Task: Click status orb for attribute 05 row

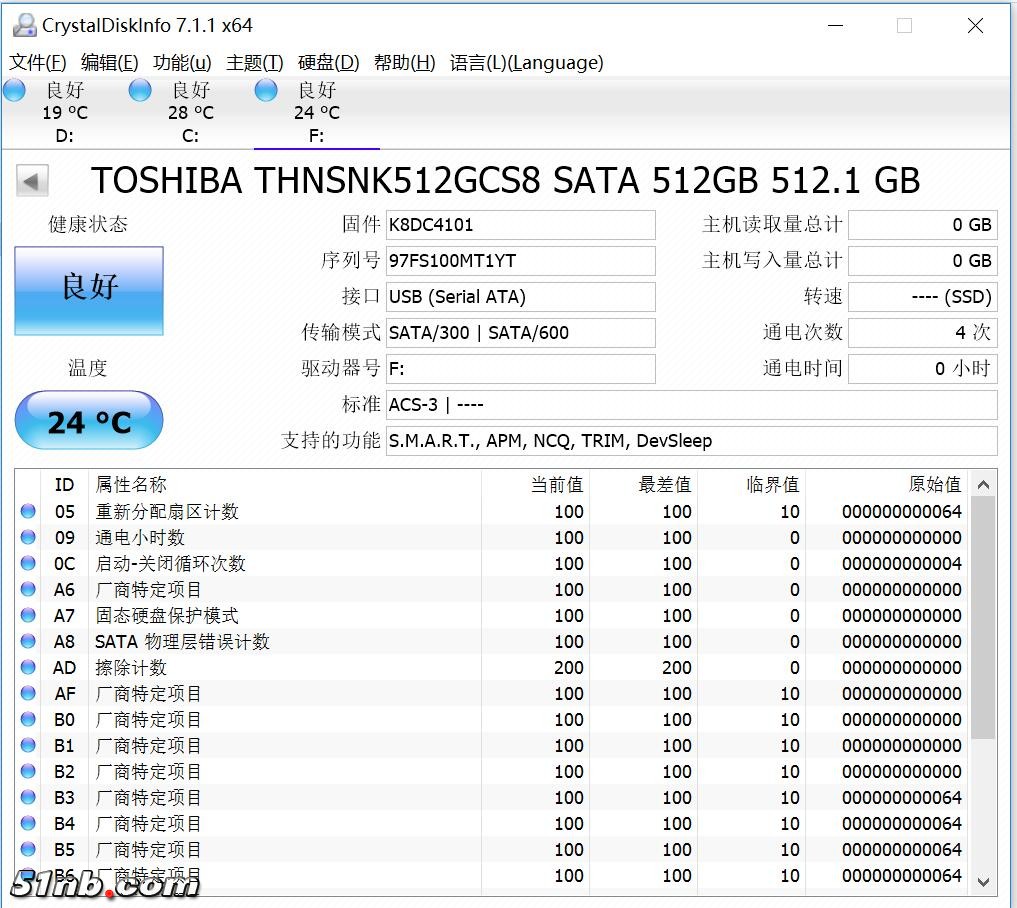Action: 28,512
